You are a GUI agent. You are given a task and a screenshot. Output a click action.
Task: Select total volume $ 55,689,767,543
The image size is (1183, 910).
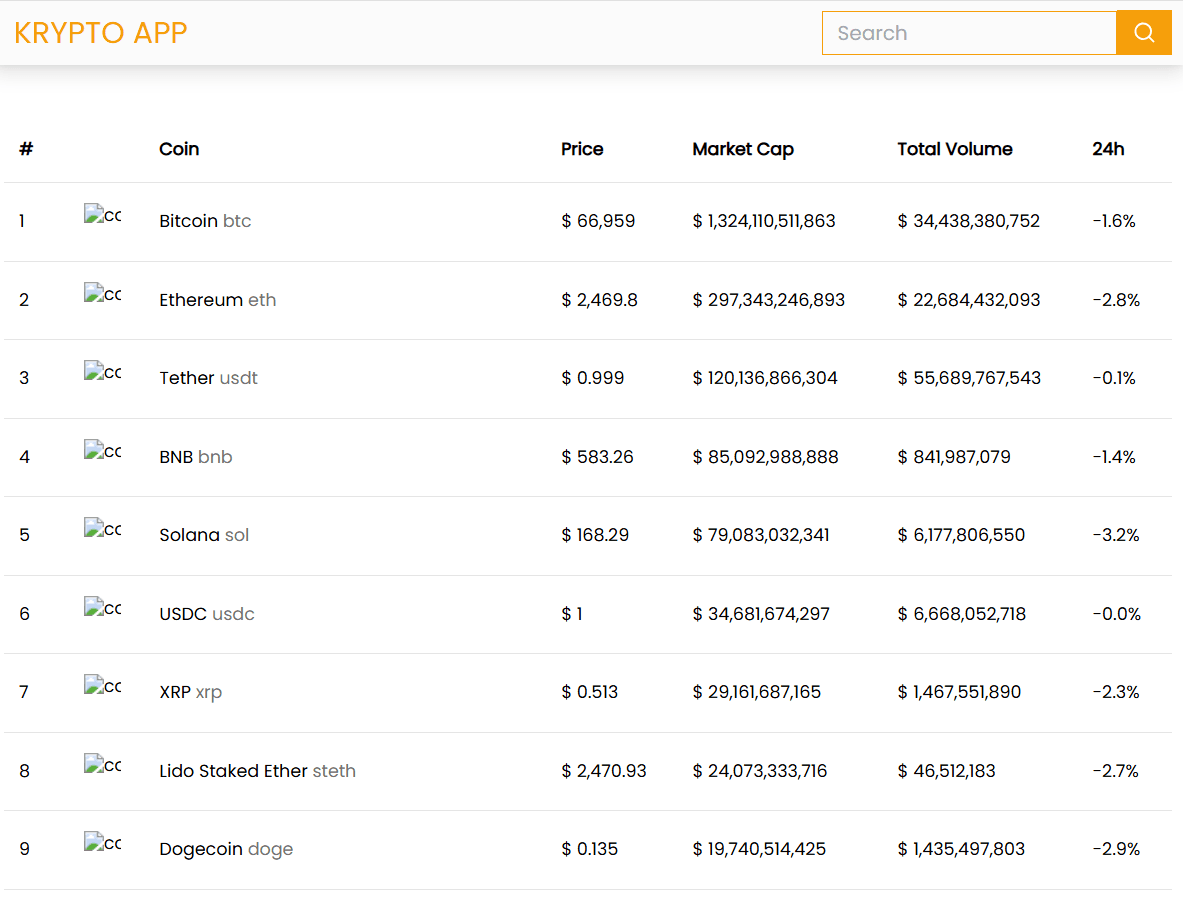click(969, 378)
